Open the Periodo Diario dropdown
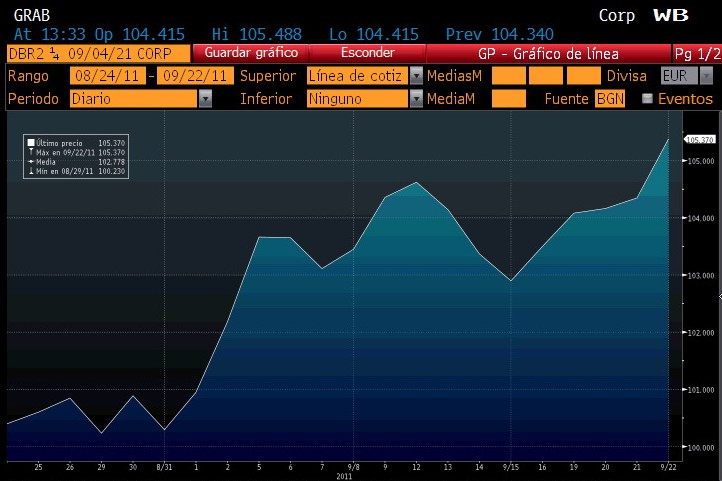The width and height of the screenshot is (722, 481). click(x=205, y=98)
